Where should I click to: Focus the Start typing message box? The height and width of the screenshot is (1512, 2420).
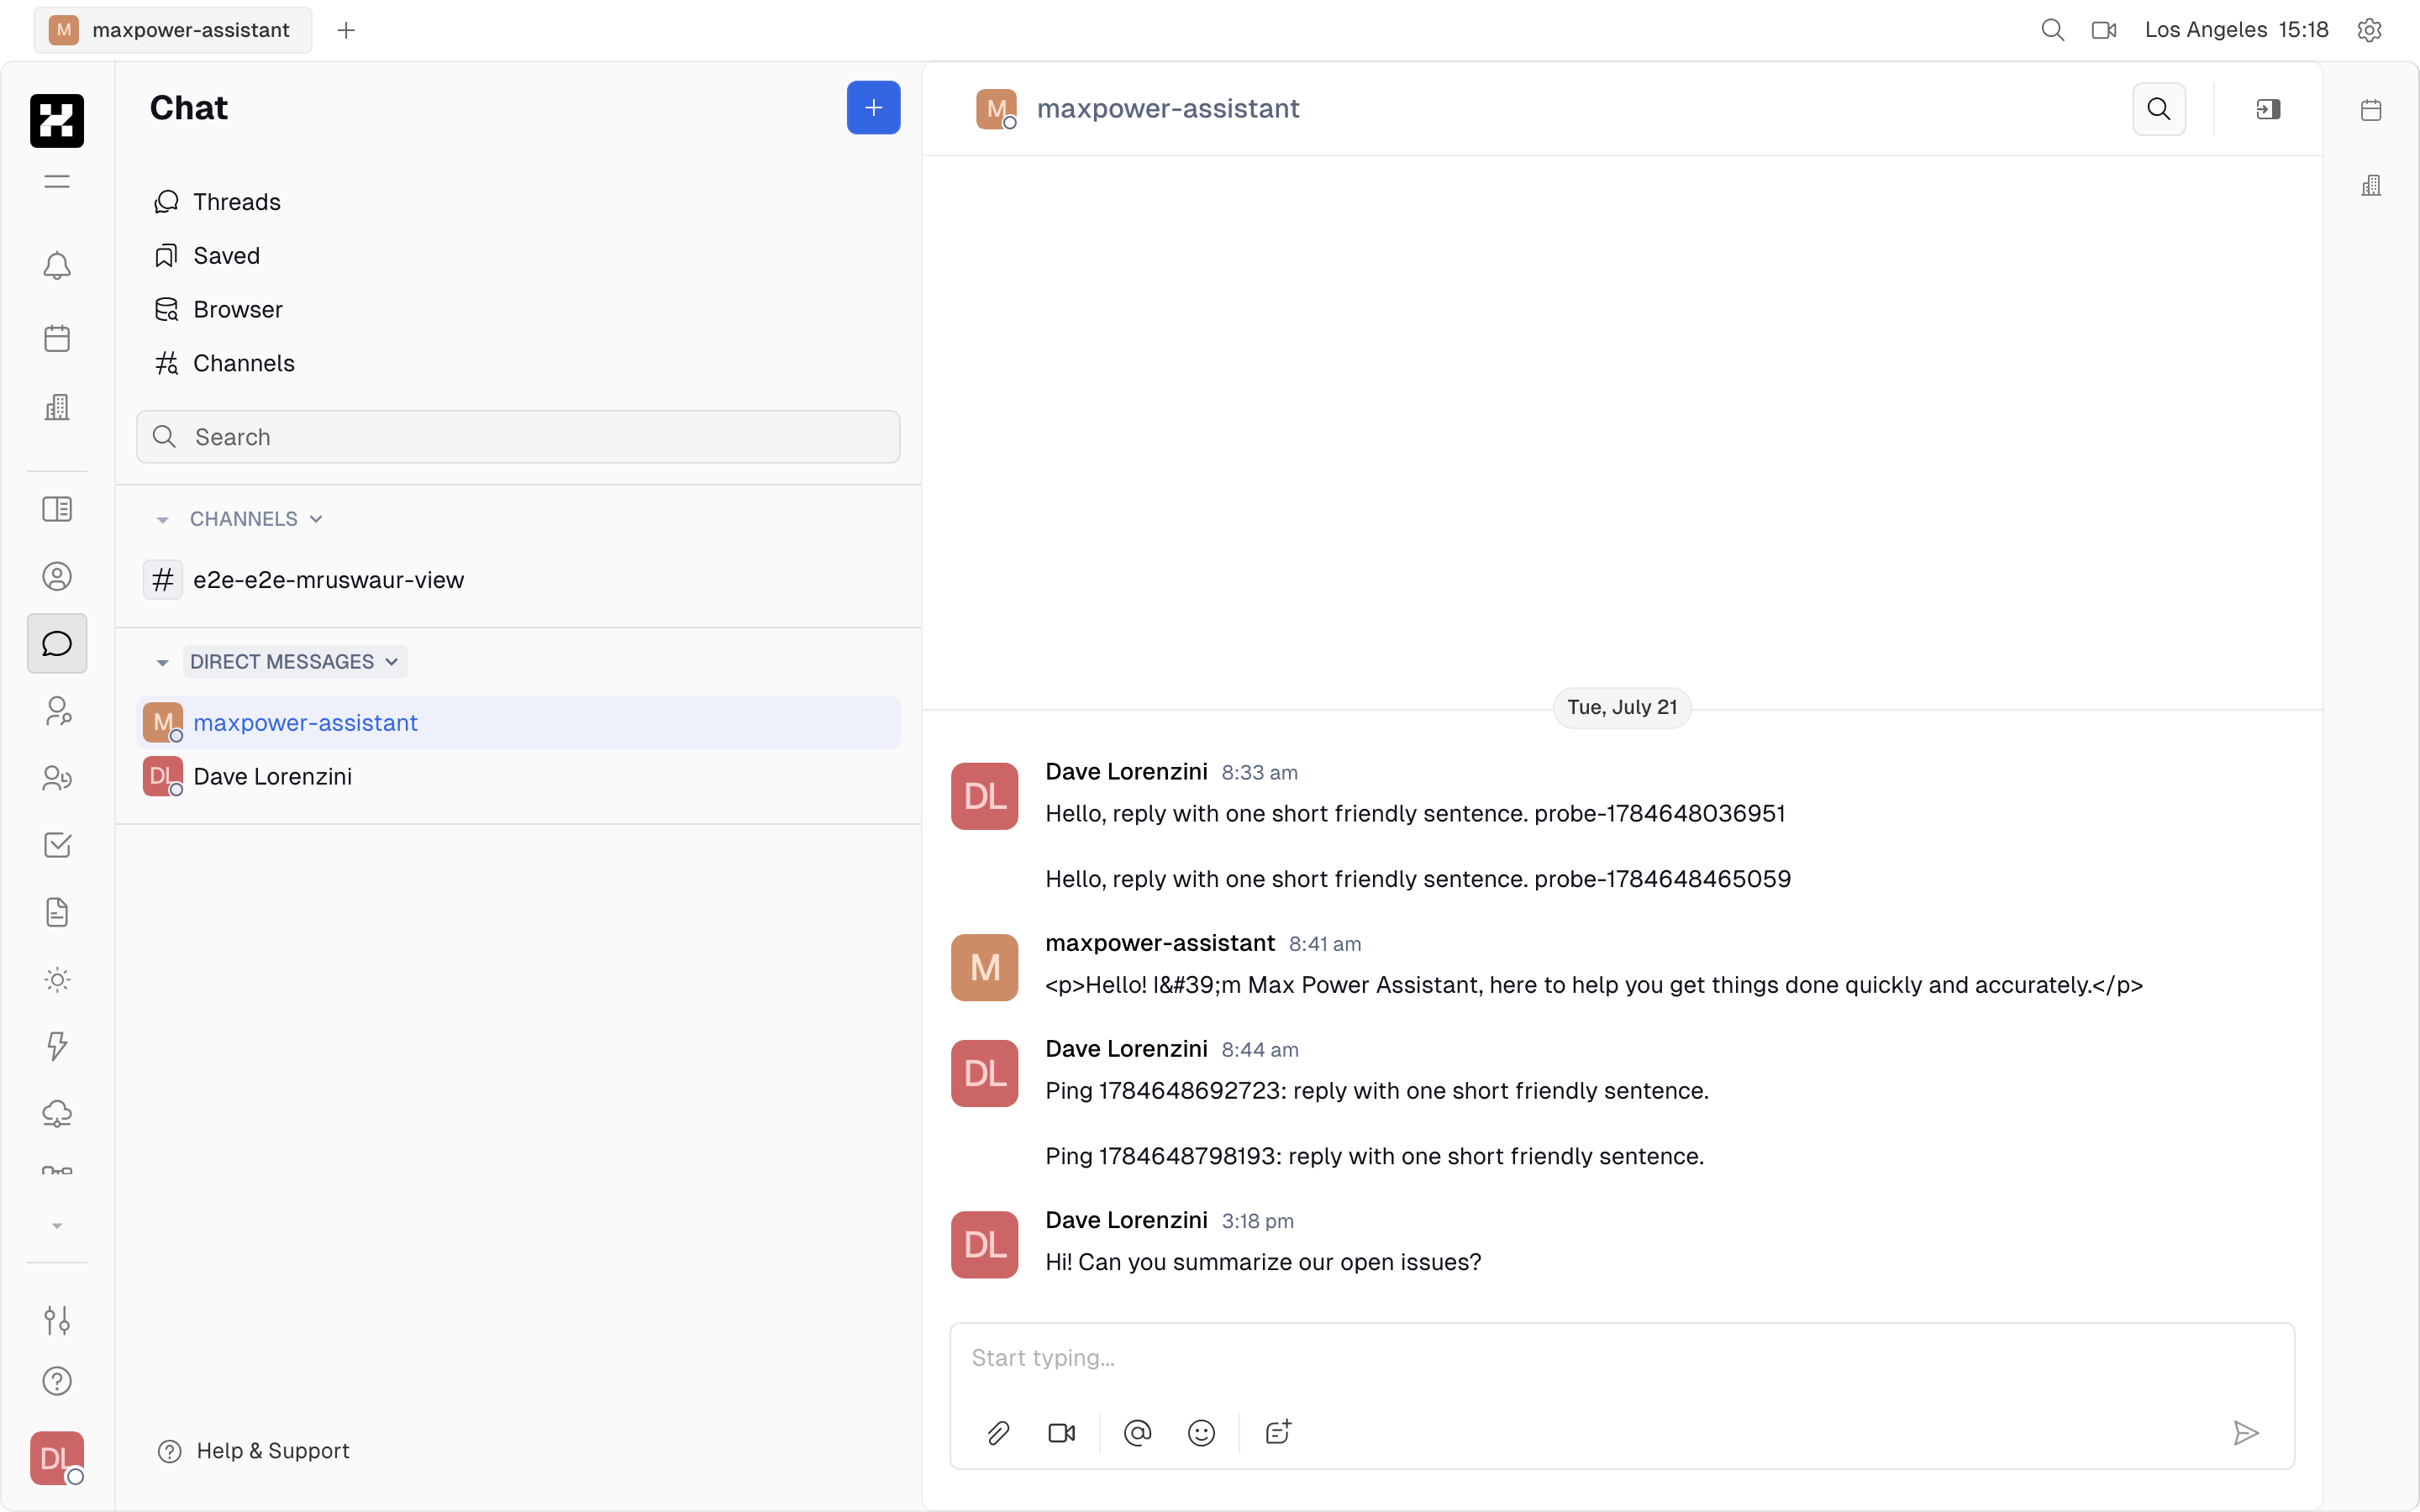pos(1621,1358)
